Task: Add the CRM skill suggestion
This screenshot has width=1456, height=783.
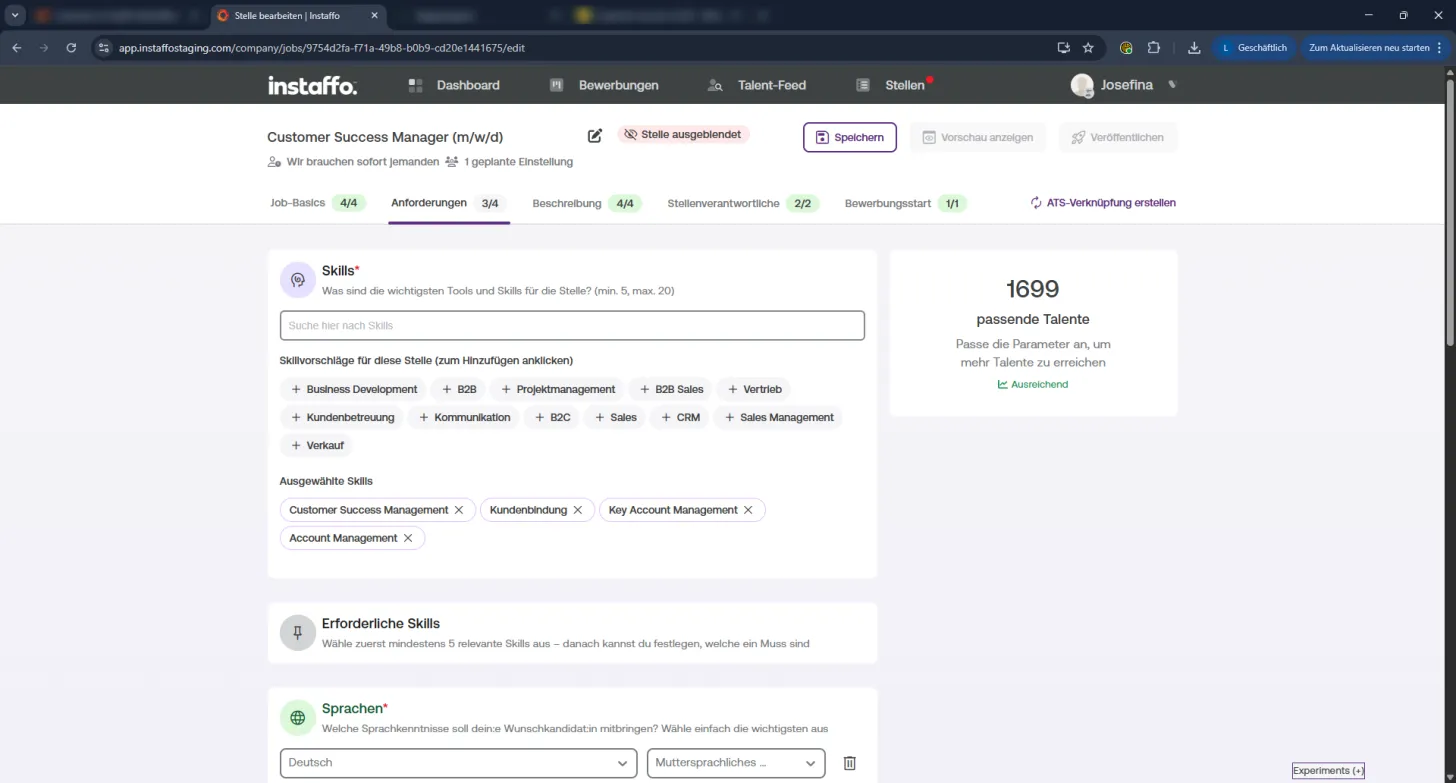Action: coord(680,417)
